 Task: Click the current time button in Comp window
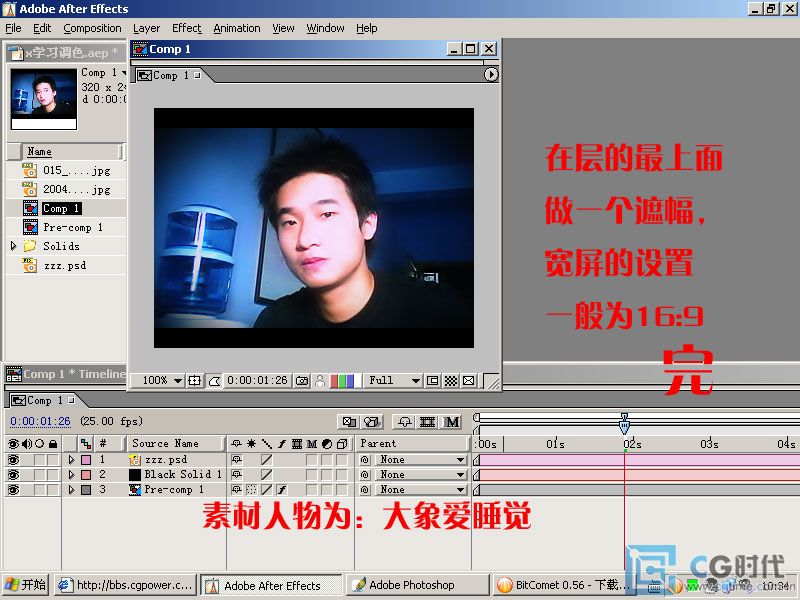(258, 381)
